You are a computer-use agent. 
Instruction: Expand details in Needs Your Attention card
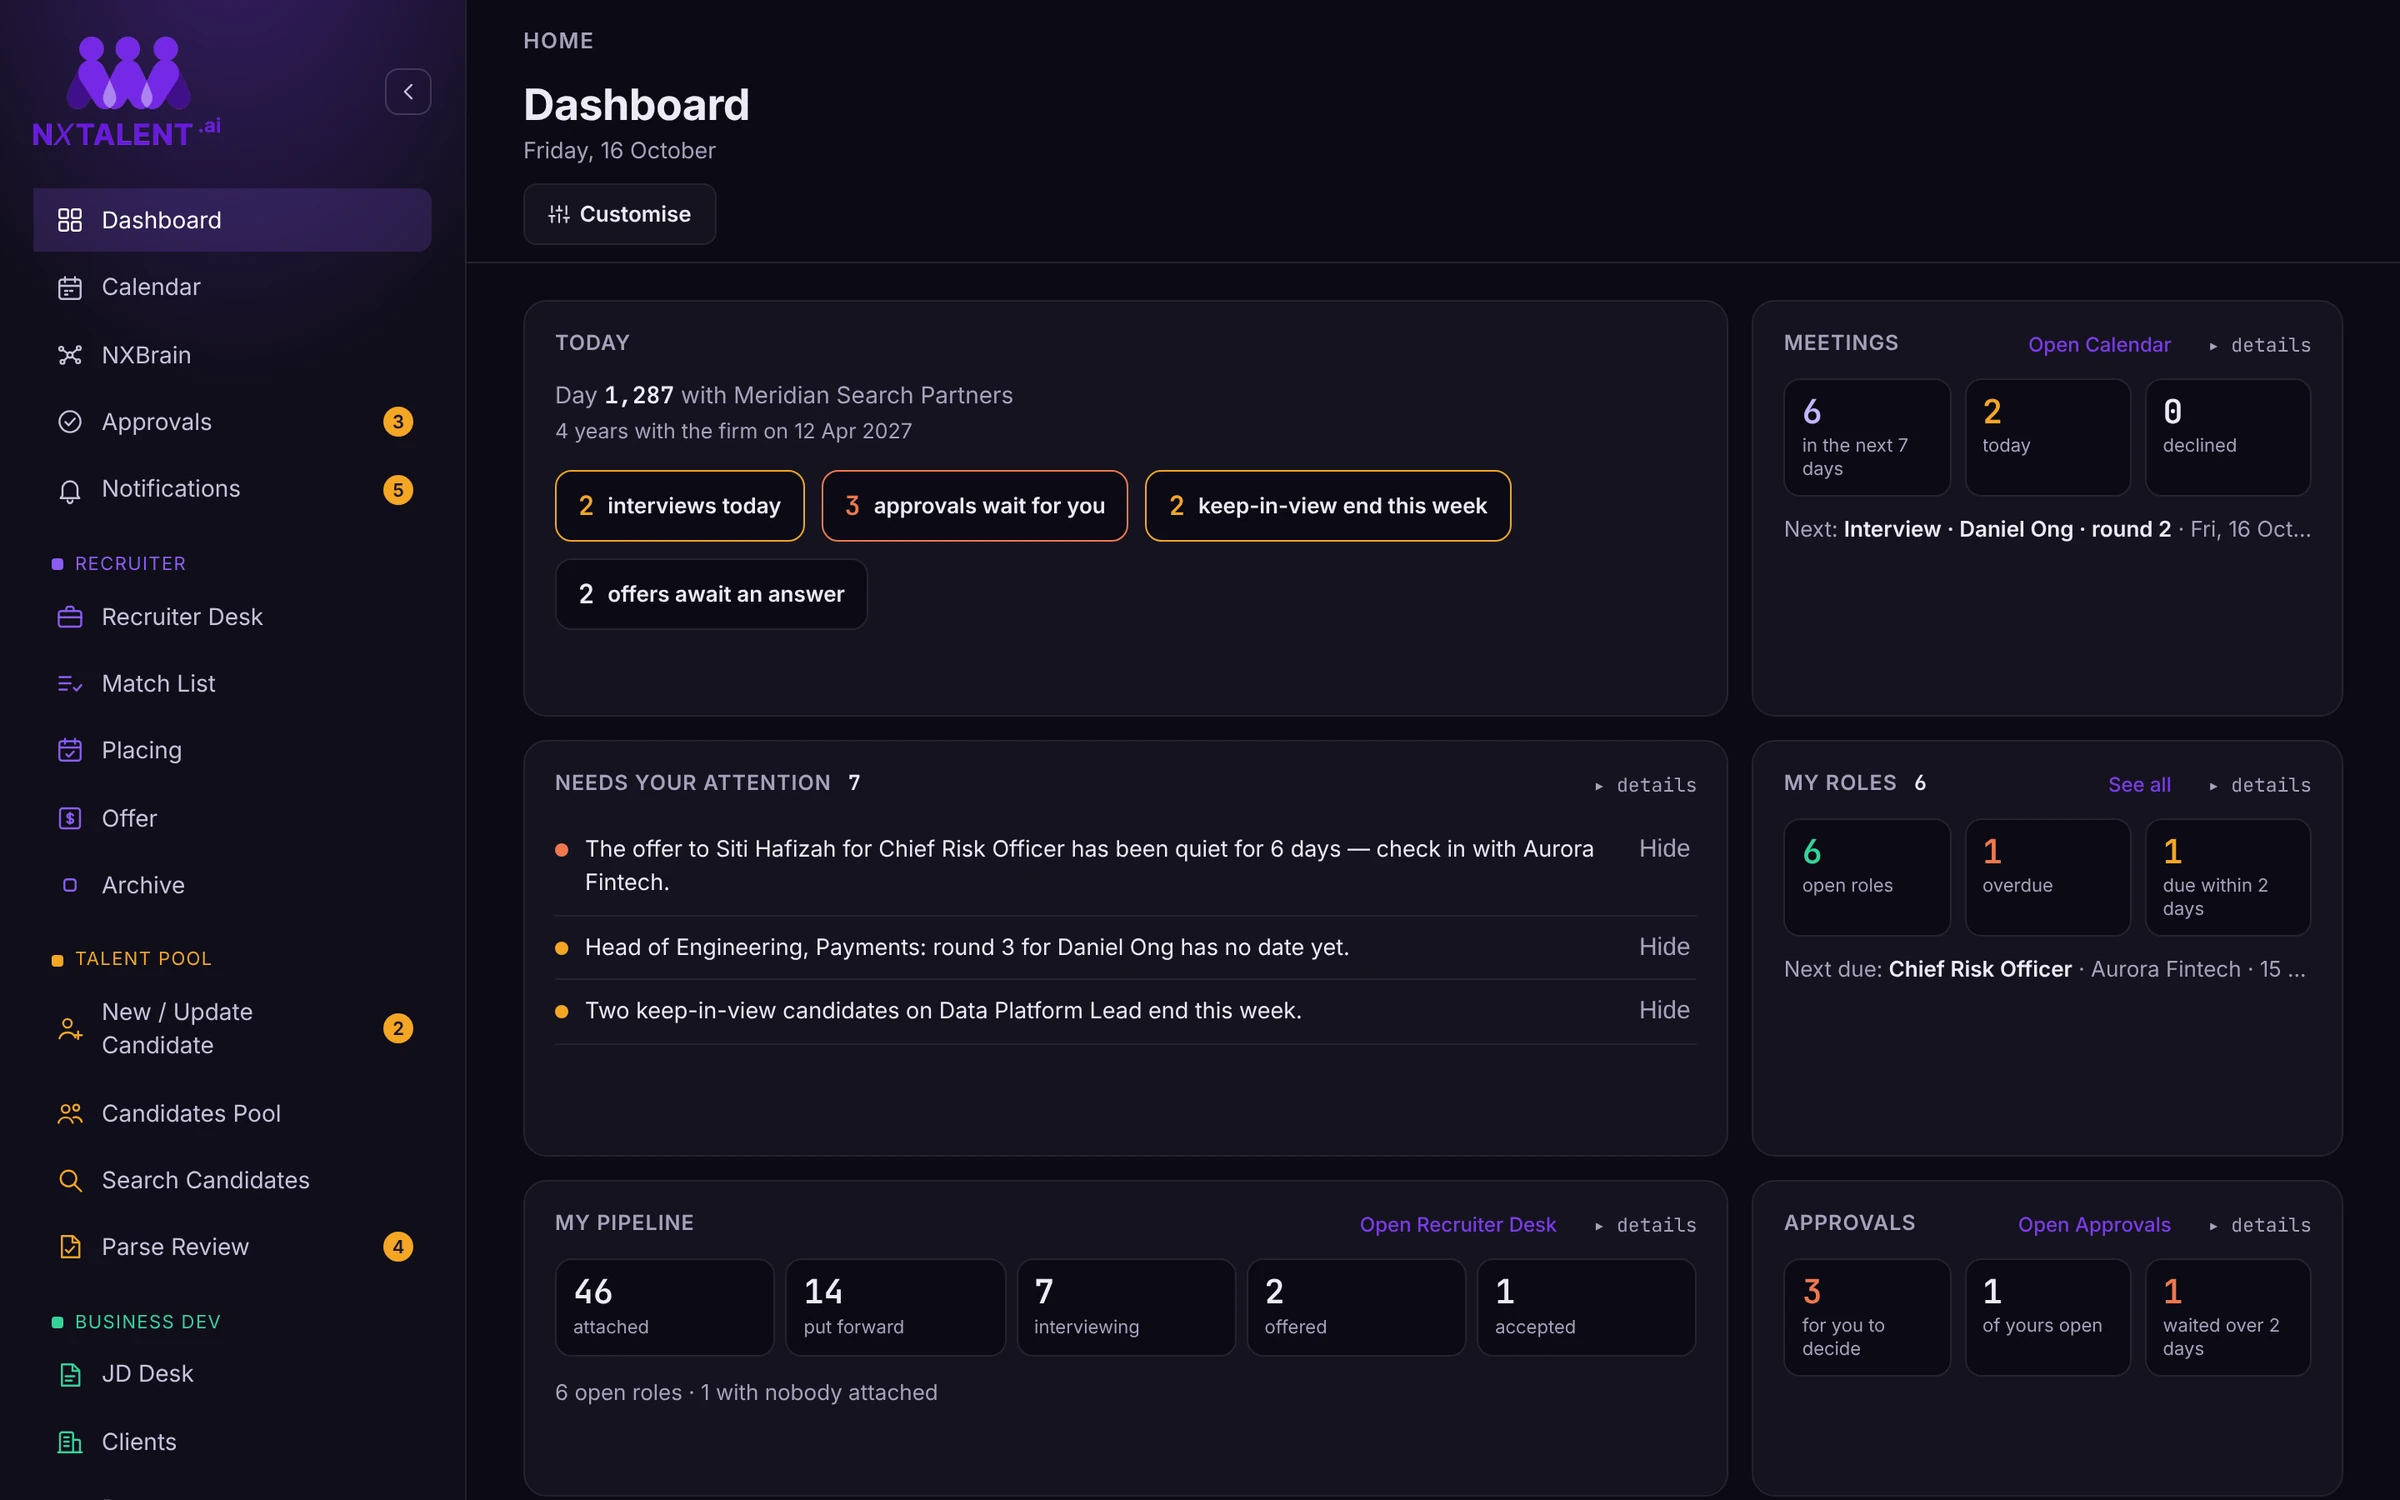click(1646, 785)
